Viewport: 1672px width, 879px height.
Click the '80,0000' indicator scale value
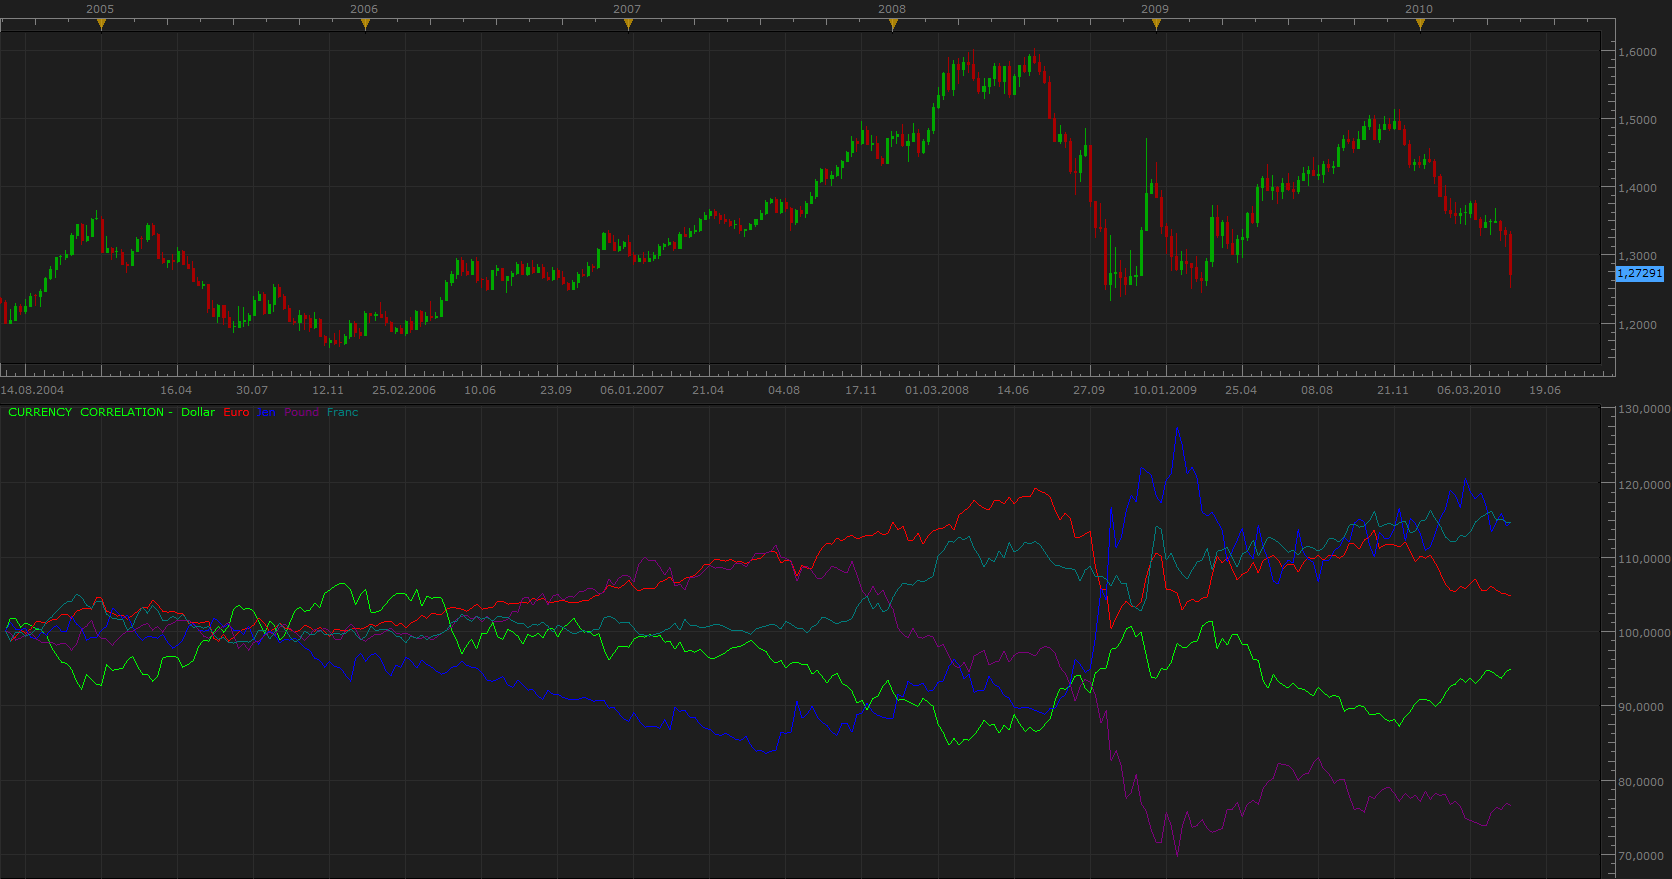[x=1641, y=782]
